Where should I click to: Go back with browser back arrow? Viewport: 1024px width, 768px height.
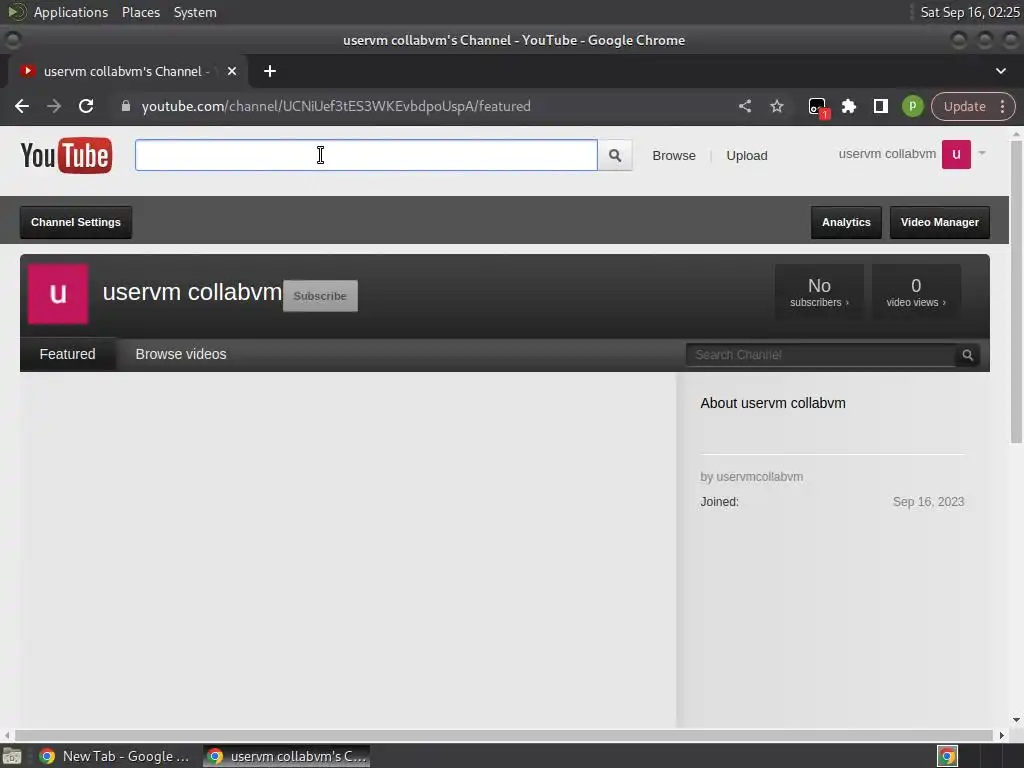[22, 106]
